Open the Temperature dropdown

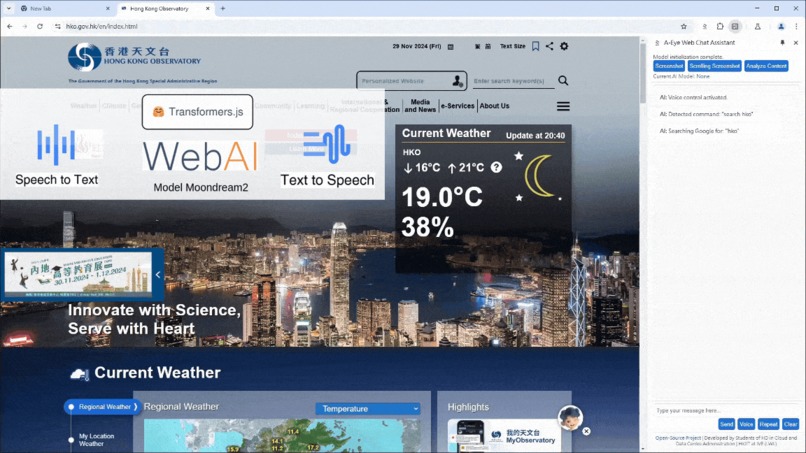point(368,409)
